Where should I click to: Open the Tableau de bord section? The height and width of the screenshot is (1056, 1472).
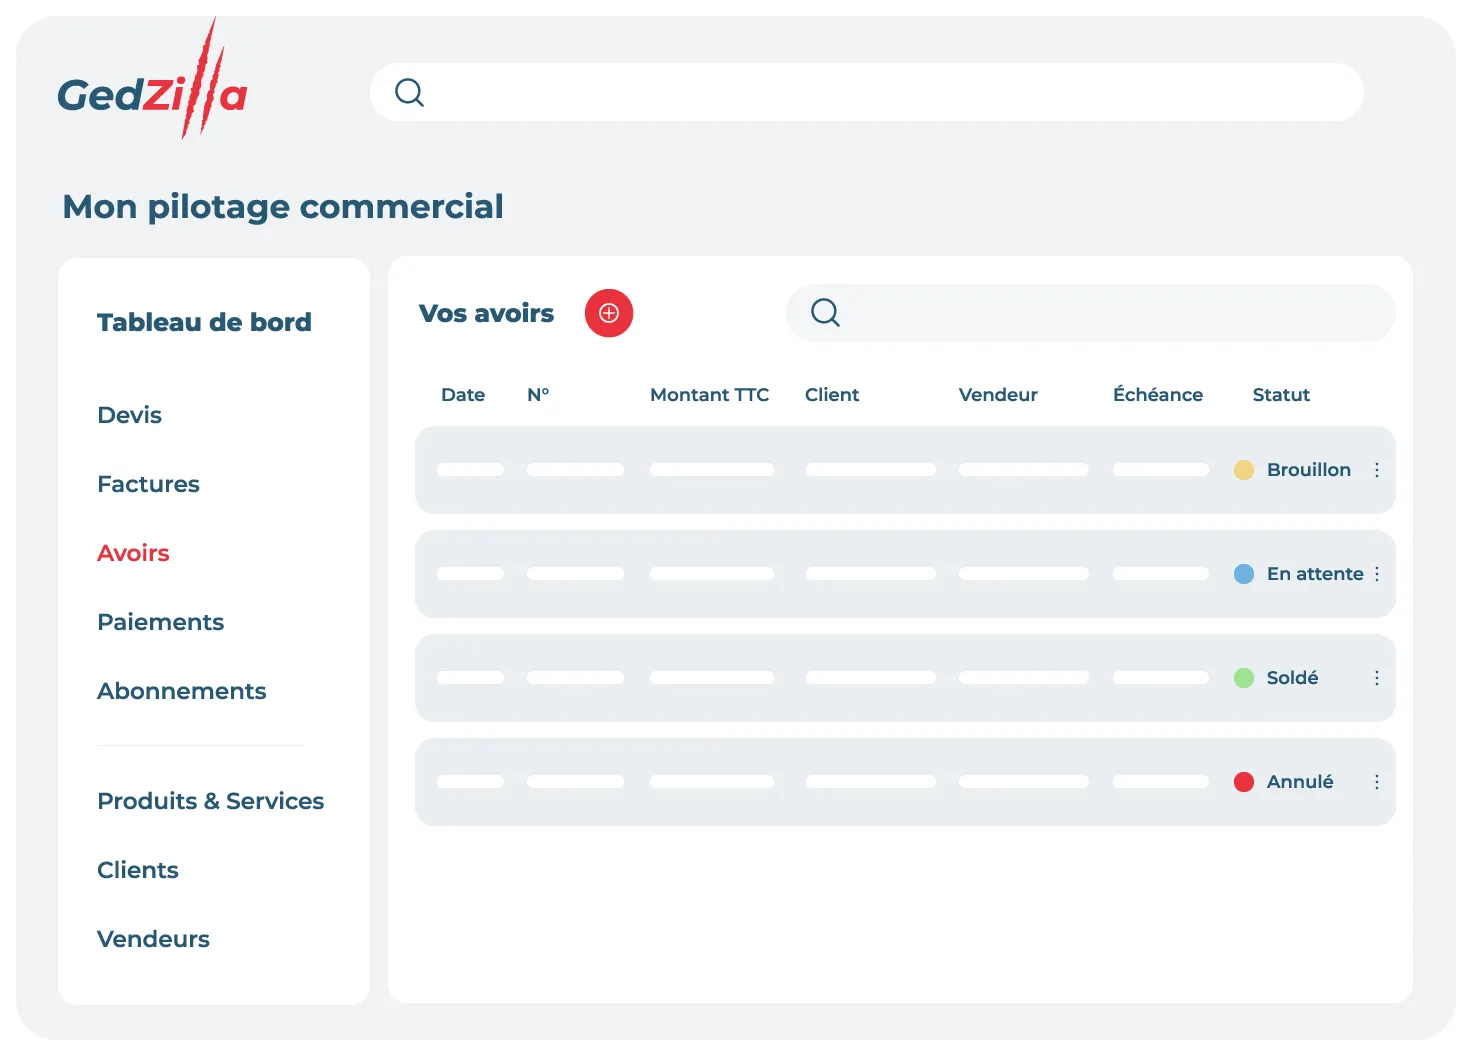tap(204, 322)
